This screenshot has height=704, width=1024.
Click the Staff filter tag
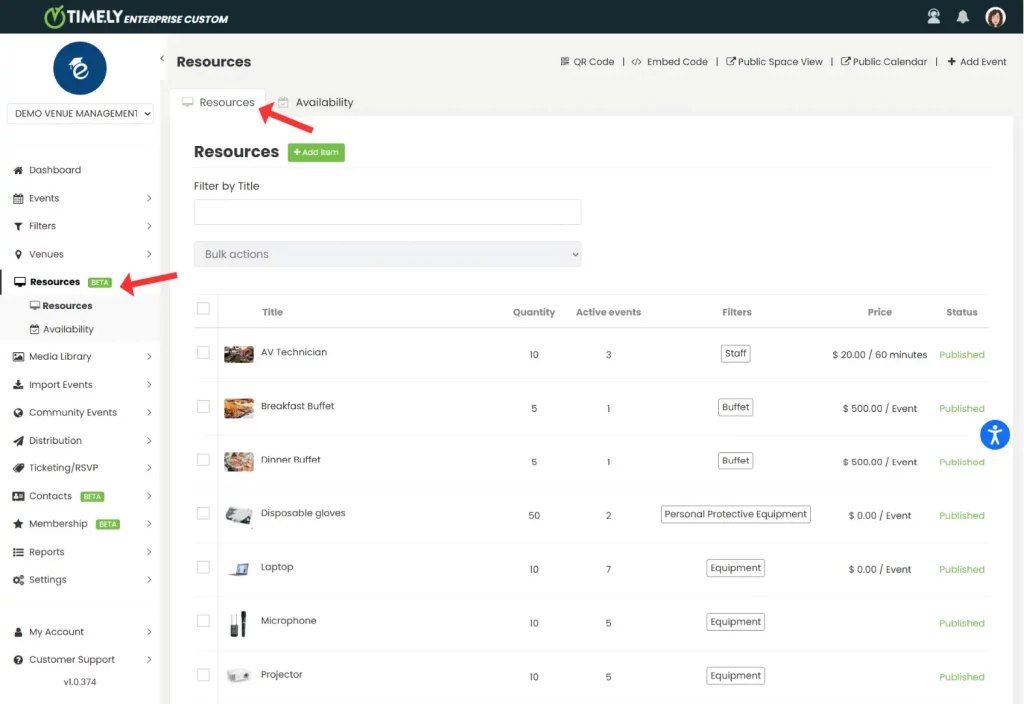click(x=735, y=353)
